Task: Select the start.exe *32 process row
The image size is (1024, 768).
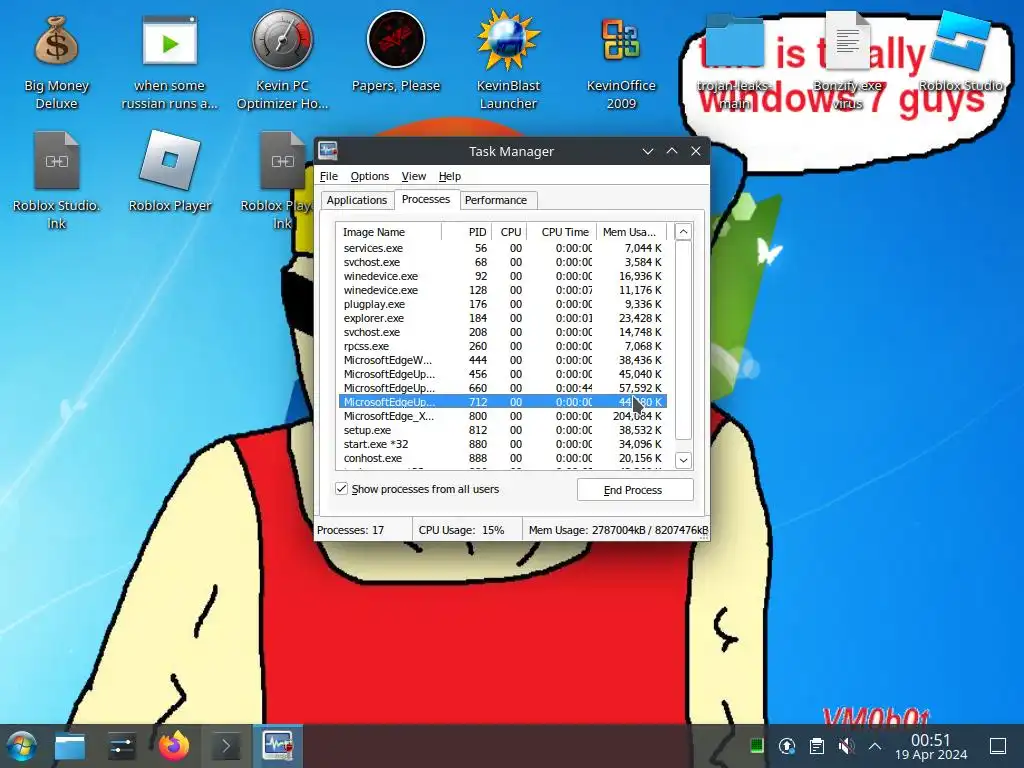Action: [502, 444]
